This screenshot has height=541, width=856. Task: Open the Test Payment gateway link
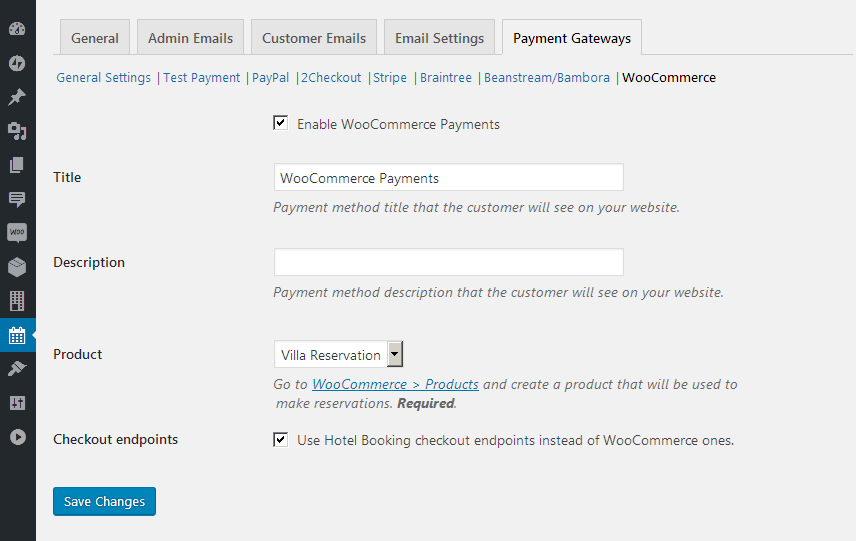[201, 78]
